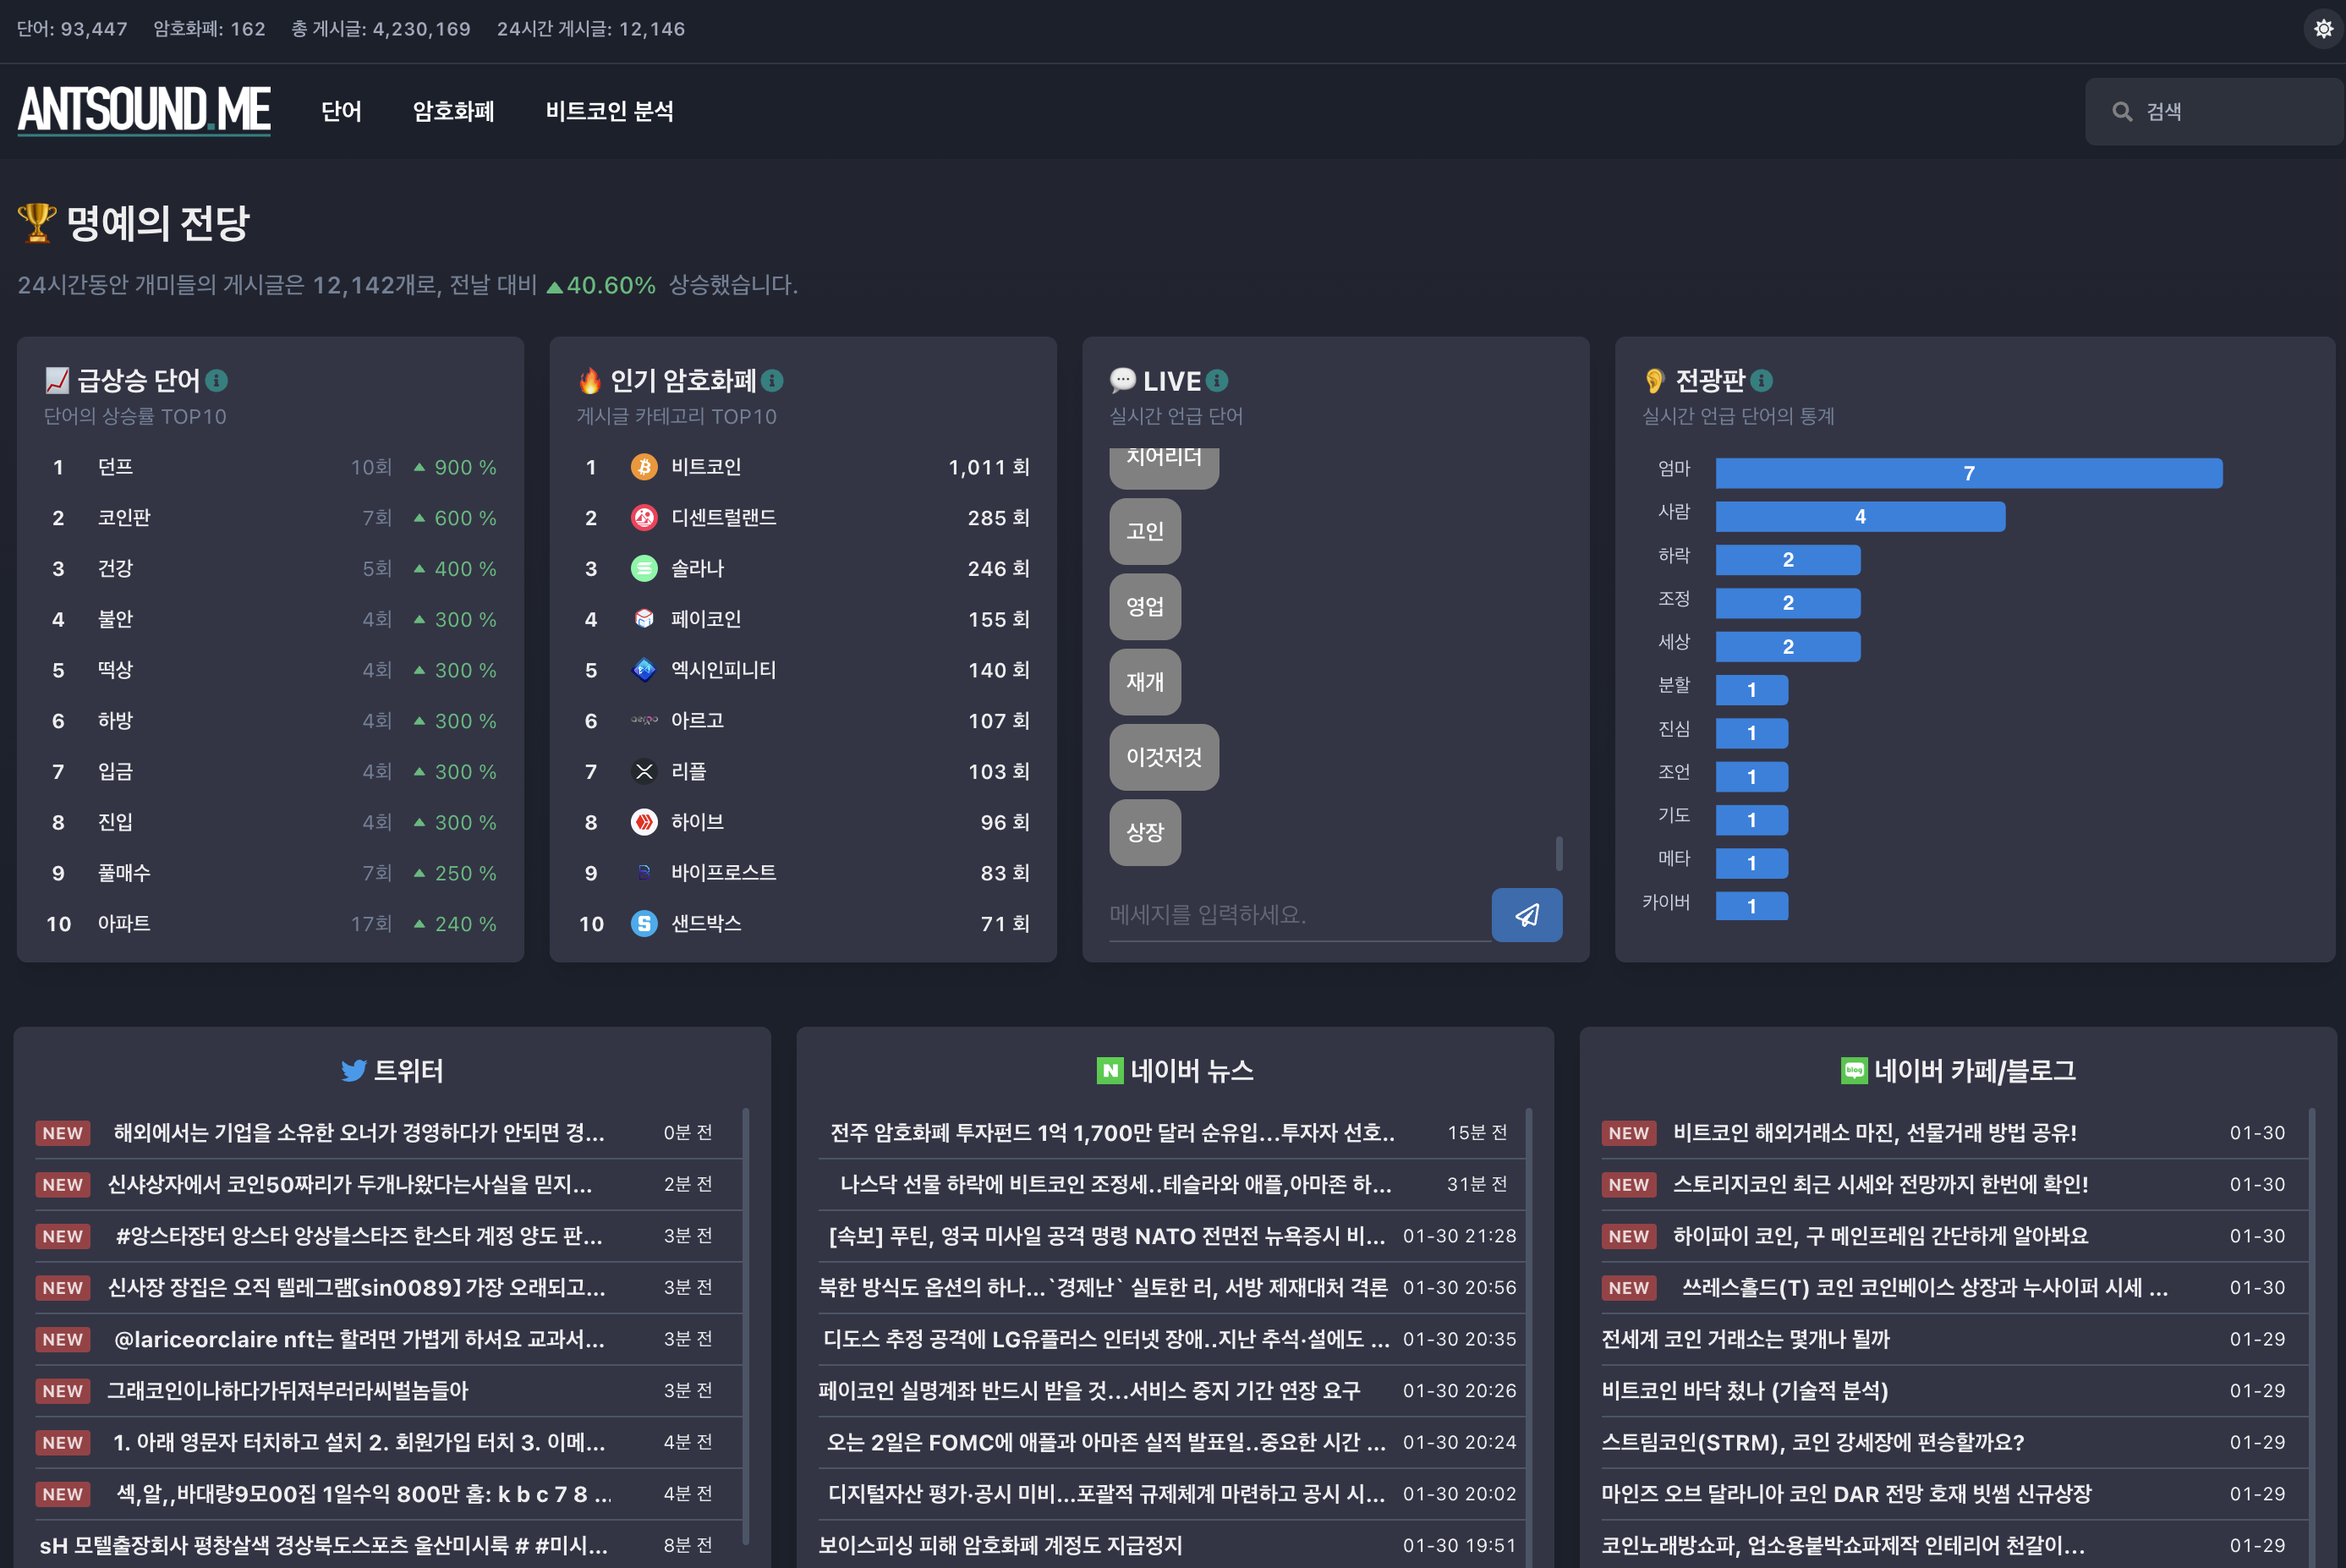Click the ▲40.60% increase figure
This screenshot has width=2346, height=1568.
click(x=601, y=286)
